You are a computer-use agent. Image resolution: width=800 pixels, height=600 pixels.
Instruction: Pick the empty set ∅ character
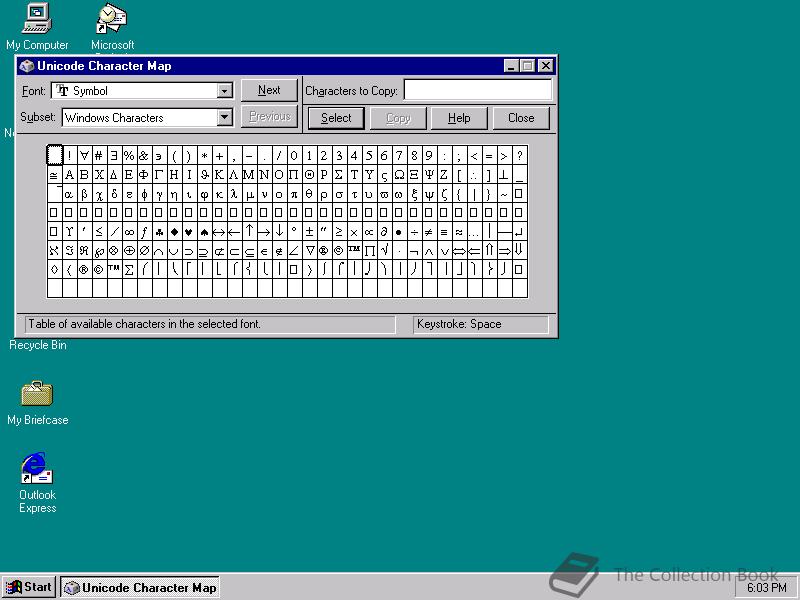point(144,251)
